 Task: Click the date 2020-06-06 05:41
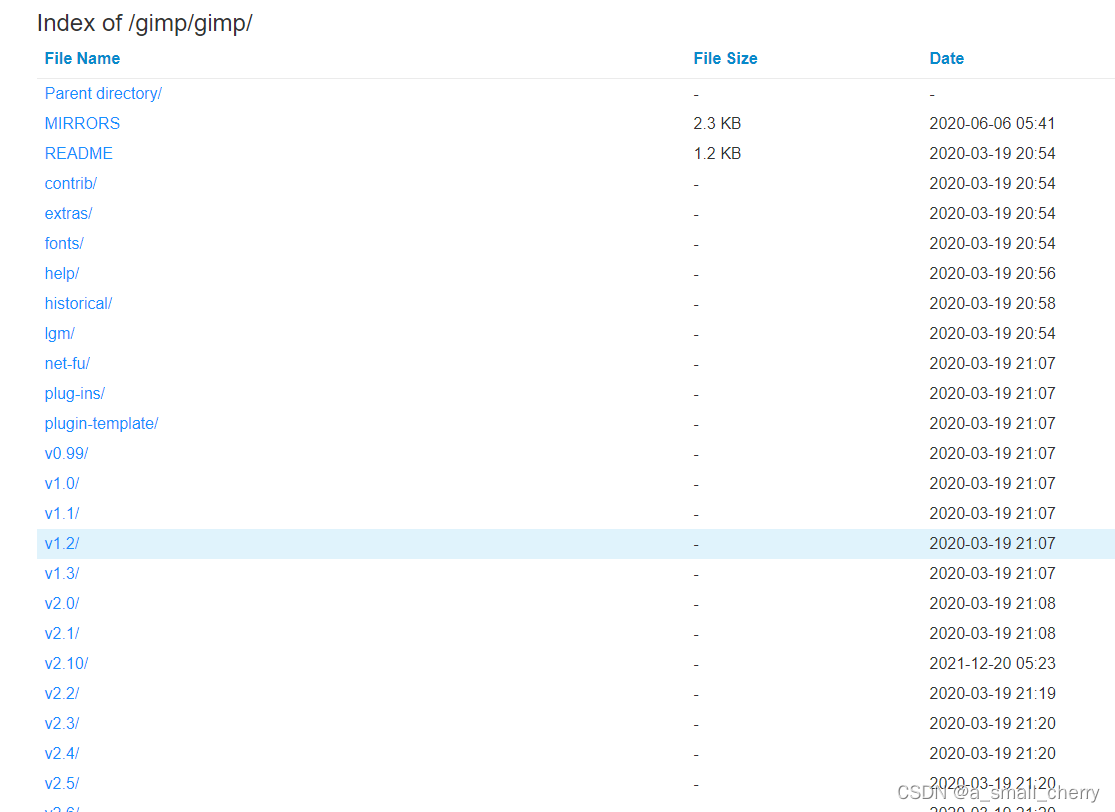[x=992, y=124]
